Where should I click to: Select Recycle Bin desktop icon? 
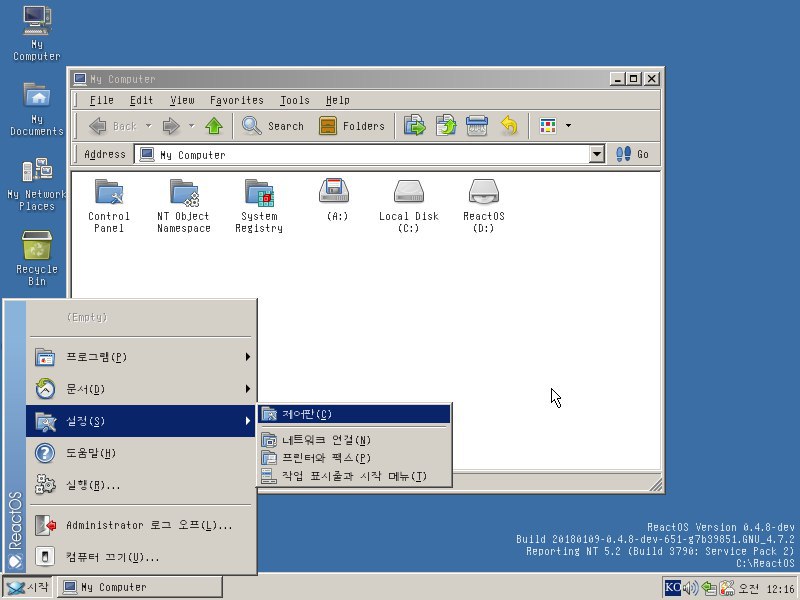37,258
